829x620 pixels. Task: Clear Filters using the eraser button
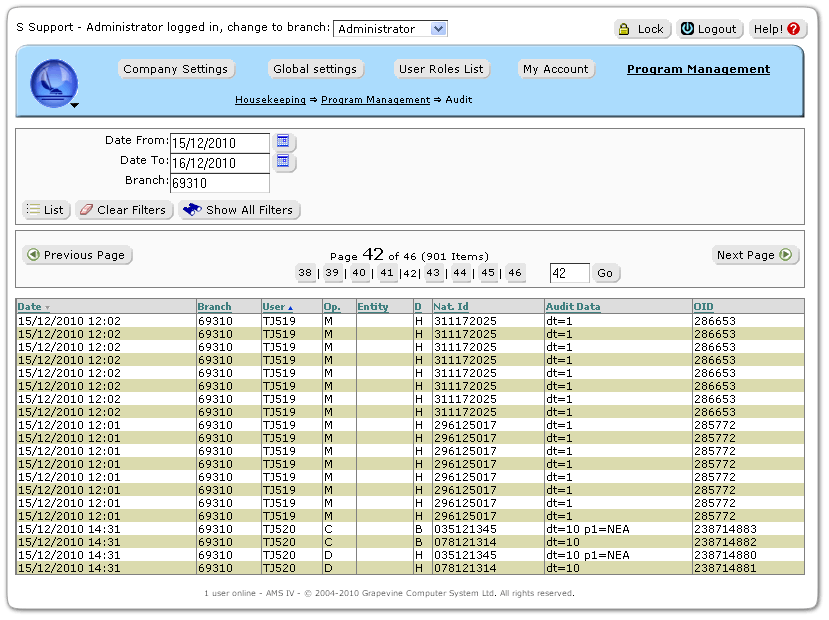[122, 210]
